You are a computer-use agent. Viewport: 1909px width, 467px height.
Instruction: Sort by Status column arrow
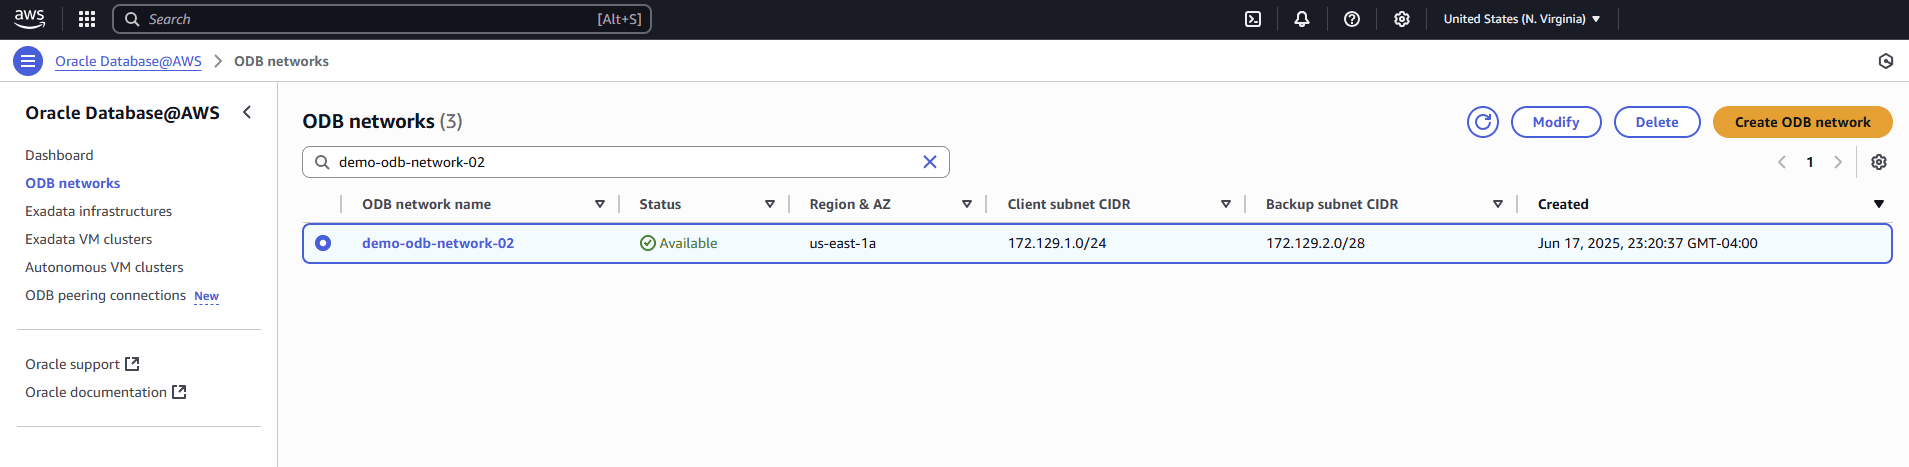coord(770,204)
